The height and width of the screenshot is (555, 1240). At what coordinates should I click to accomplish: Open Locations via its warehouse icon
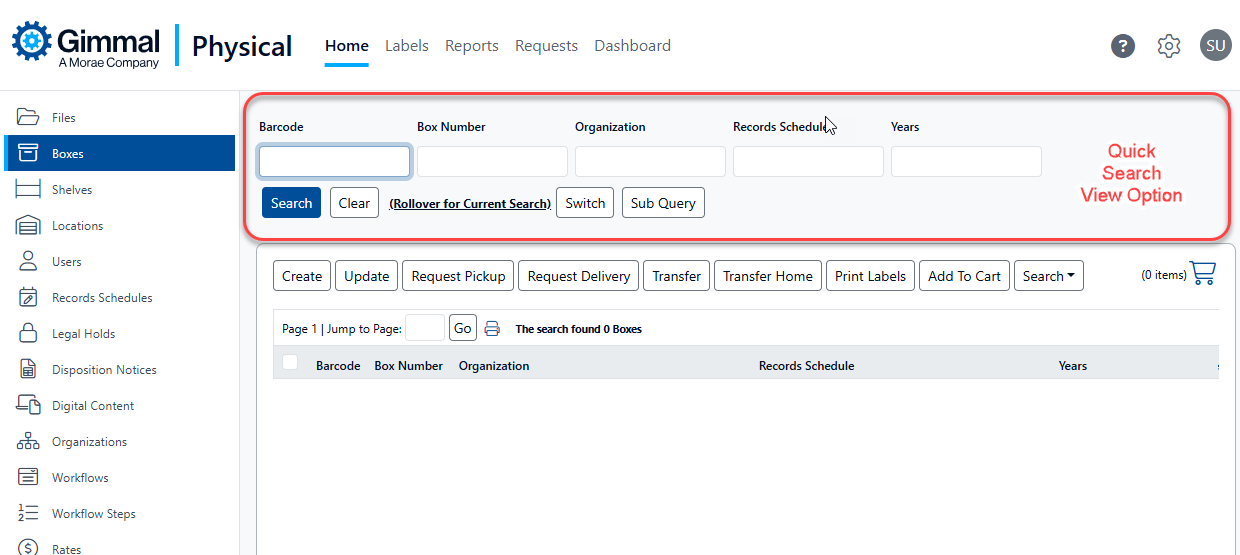click(x=27, y=226)
